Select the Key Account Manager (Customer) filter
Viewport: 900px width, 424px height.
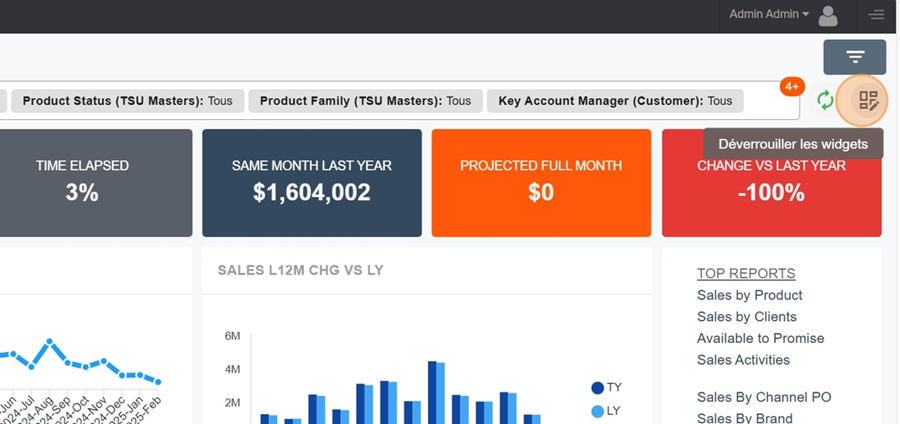615,101
